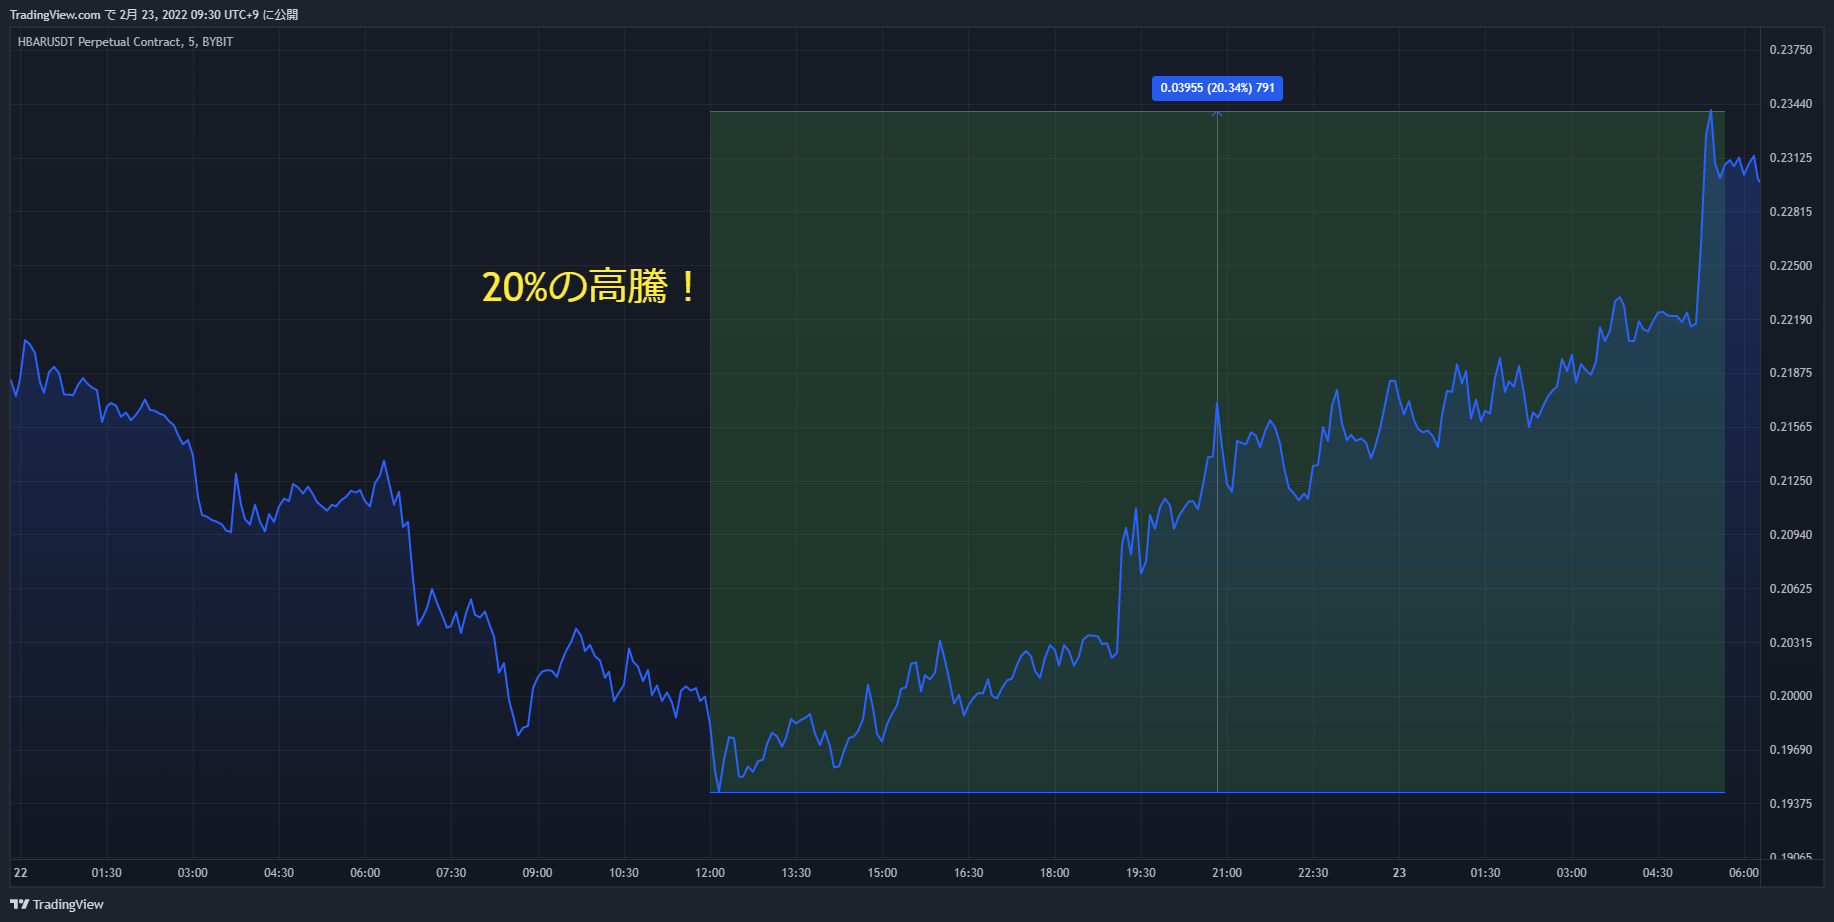1834x922 pixels.
Task: Click price label 0.20000 on axis
Action: pyautogui.click(x=1790, y=696)
